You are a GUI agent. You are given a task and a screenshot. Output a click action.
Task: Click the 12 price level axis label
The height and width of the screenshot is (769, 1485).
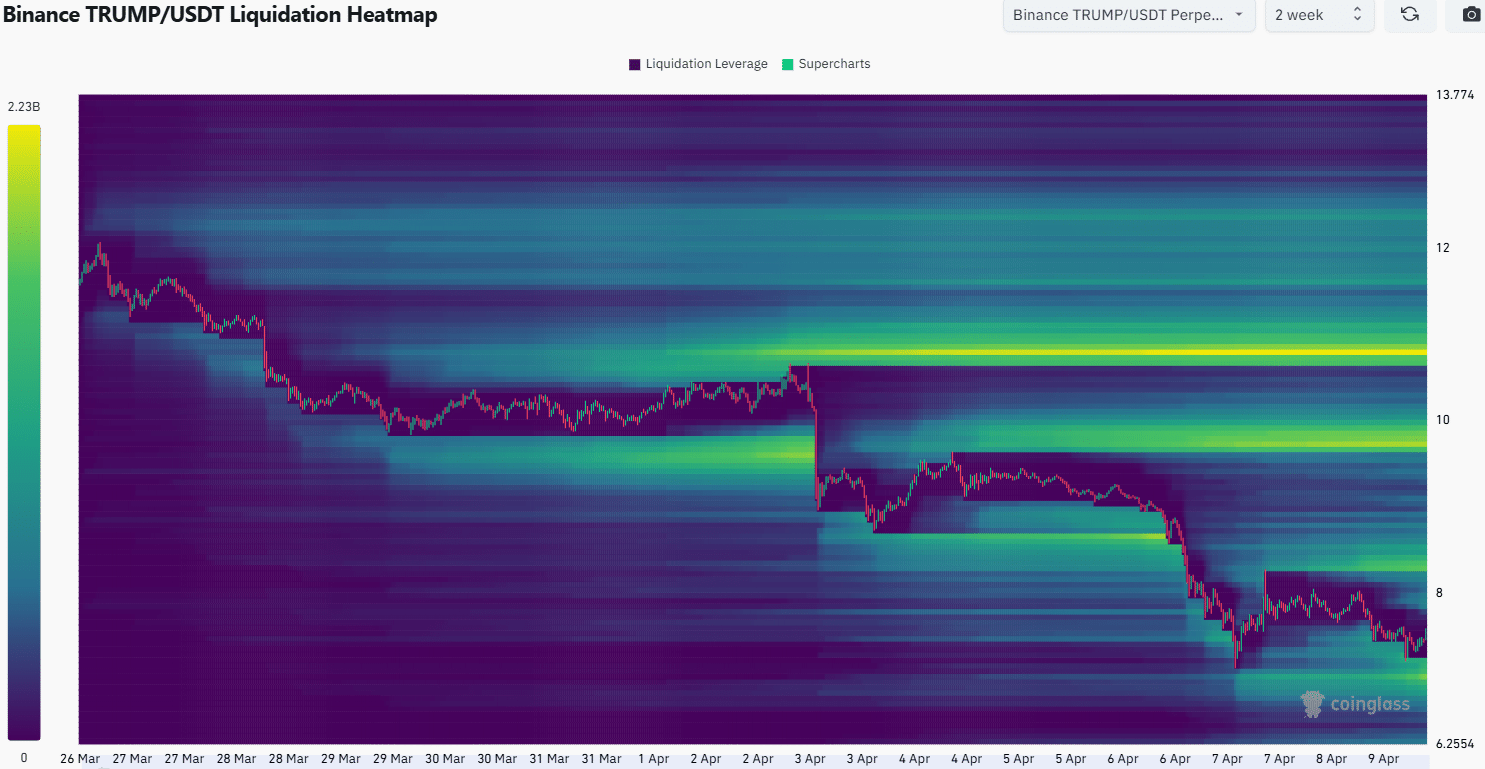(x=1442, y=248)
